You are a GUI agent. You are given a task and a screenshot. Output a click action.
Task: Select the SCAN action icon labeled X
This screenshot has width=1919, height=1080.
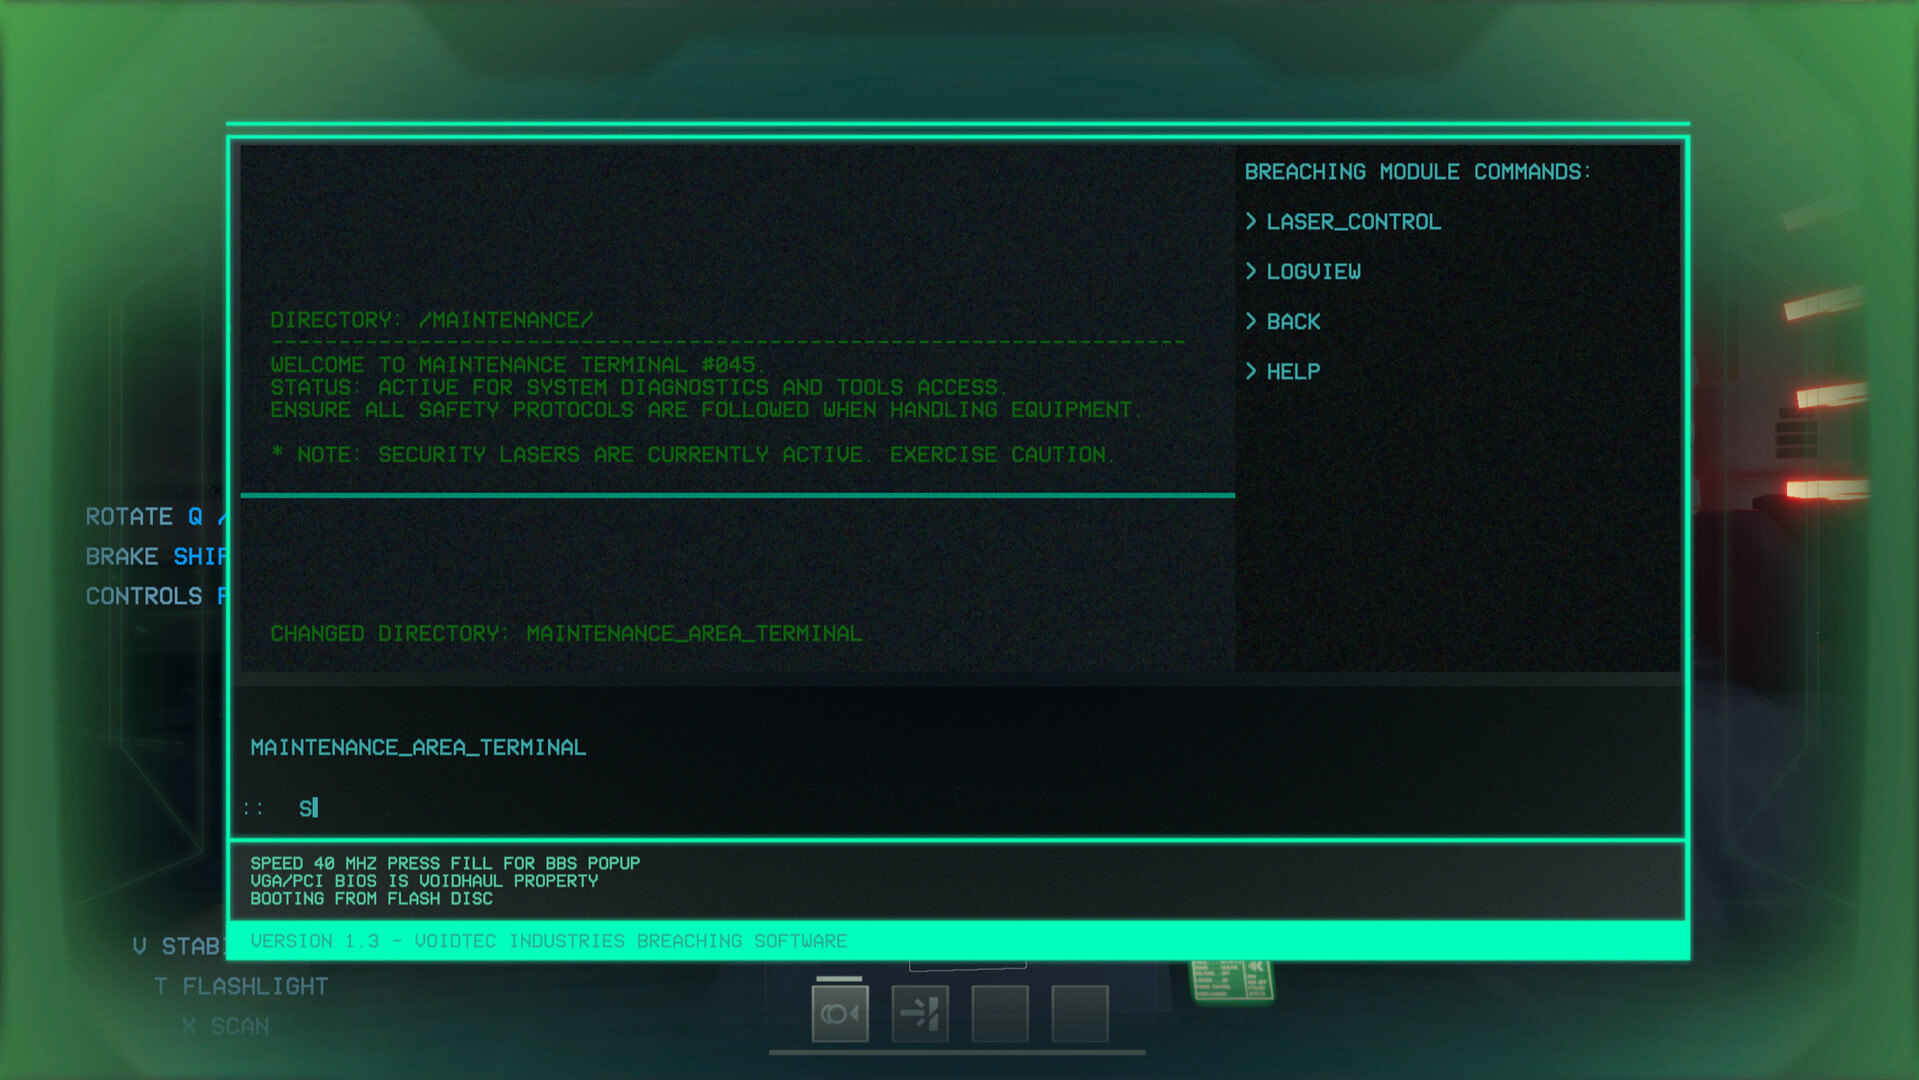pos(224,1025)
